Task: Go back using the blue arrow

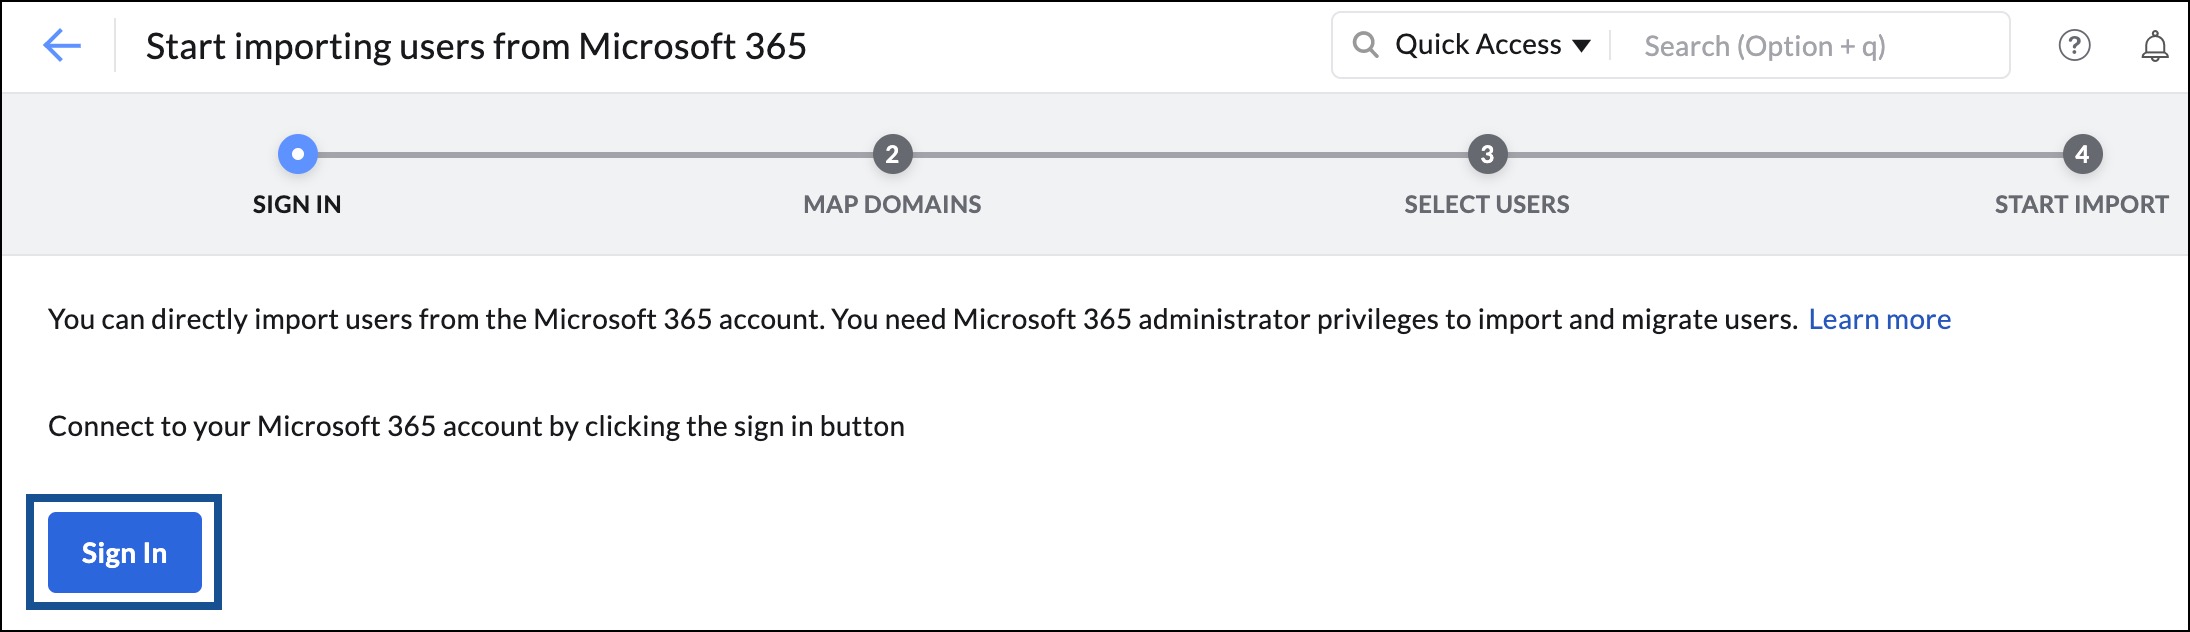Action: tap(61, 45)
